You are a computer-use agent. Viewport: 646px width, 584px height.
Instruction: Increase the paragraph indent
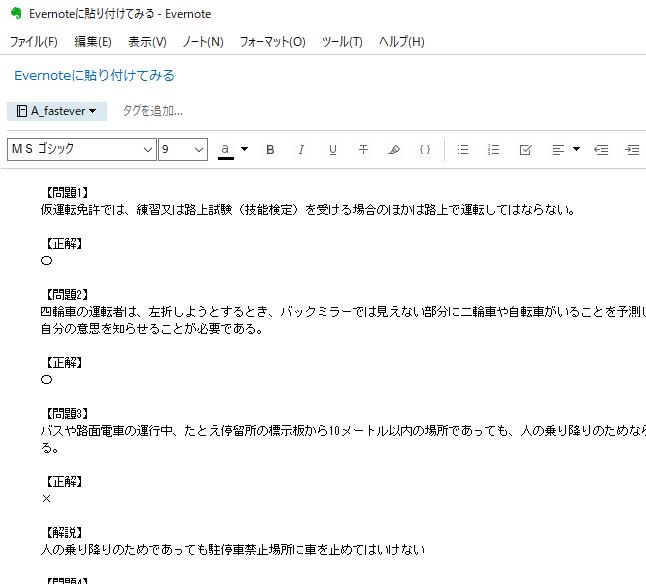pos(632,150)
